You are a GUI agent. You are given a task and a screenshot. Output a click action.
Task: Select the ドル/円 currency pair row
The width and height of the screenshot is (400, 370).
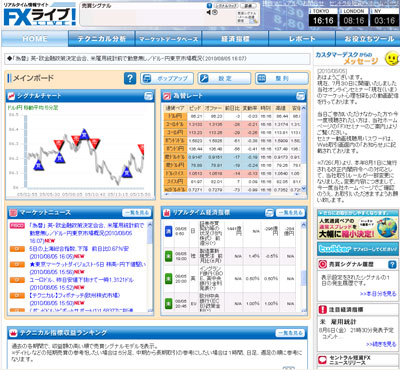pyautogui.click(x=233, y=116)
